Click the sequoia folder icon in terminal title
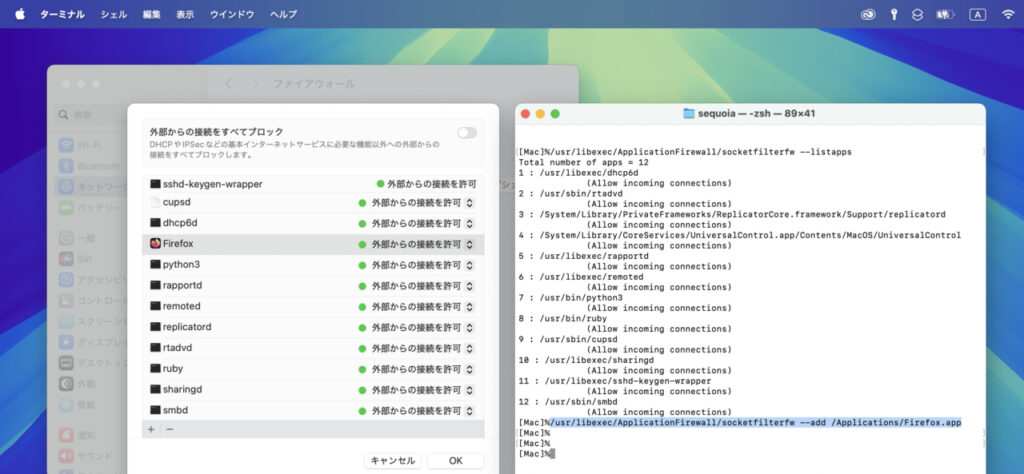This screenshot has height=474, width=1024. (688, 113)
